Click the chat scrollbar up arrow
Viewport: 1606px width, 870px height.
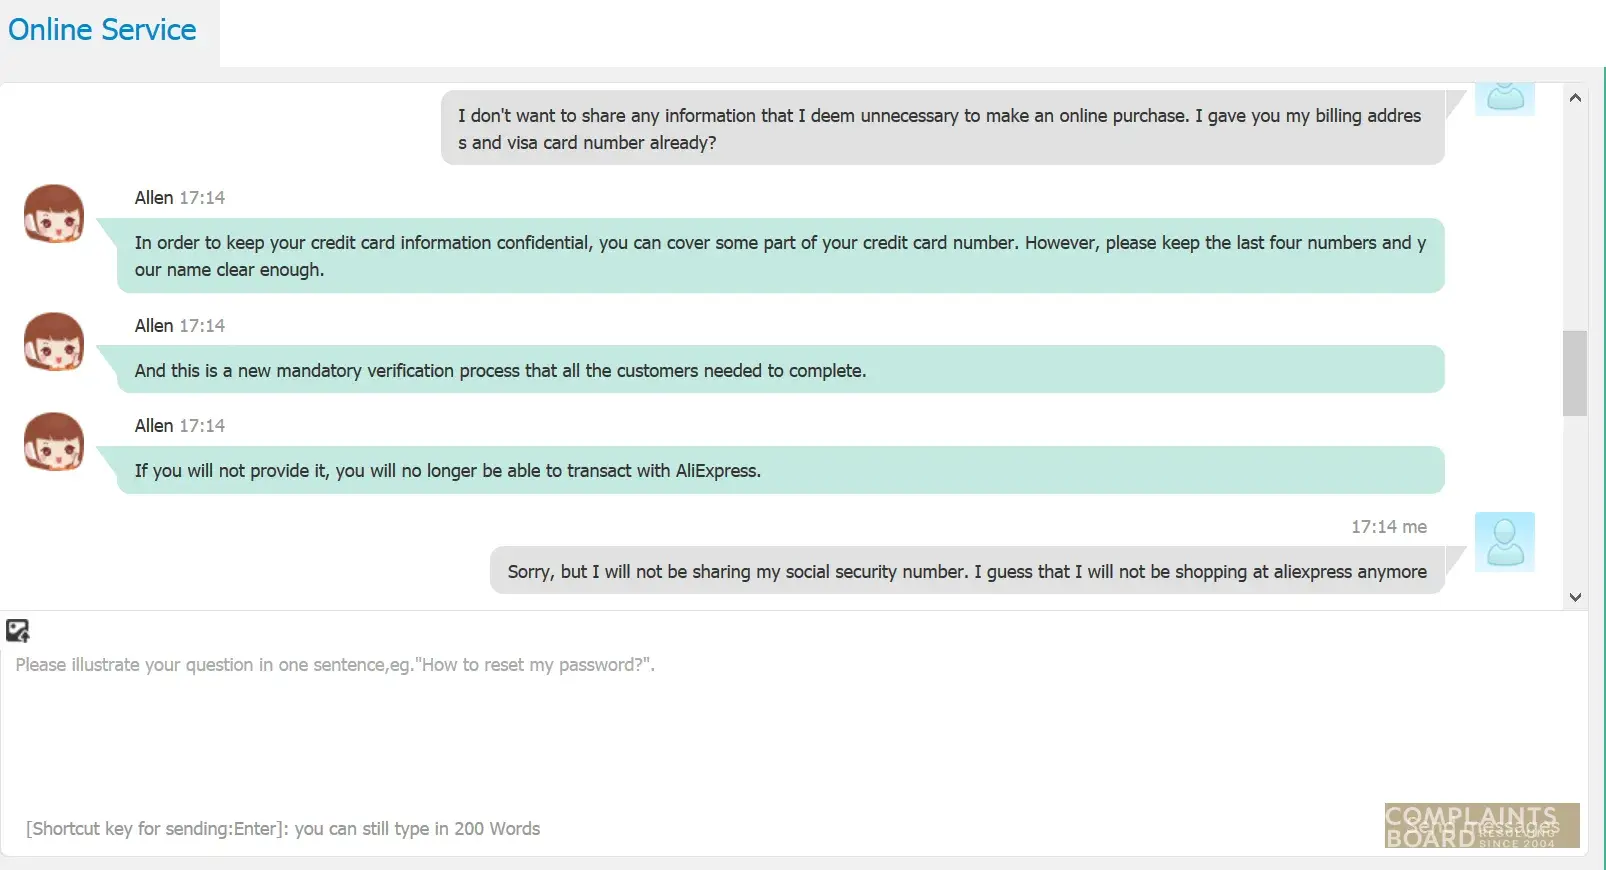click(1575, 98)
